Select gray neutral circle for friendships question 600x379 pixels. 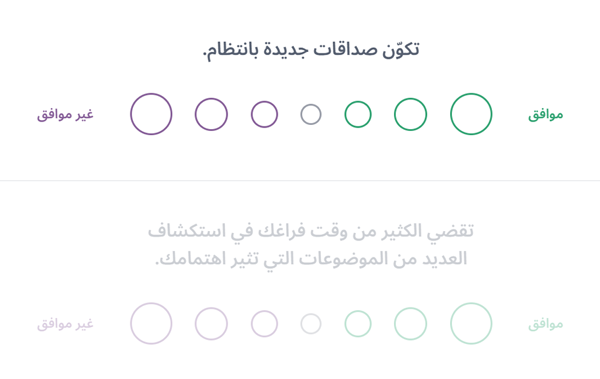click(311, 114)
